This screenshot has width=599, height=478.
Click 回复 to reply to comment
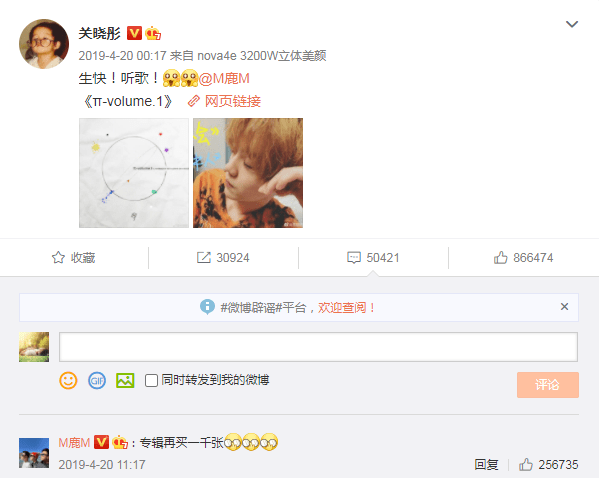pyautogui.click(x=486, y=465)
